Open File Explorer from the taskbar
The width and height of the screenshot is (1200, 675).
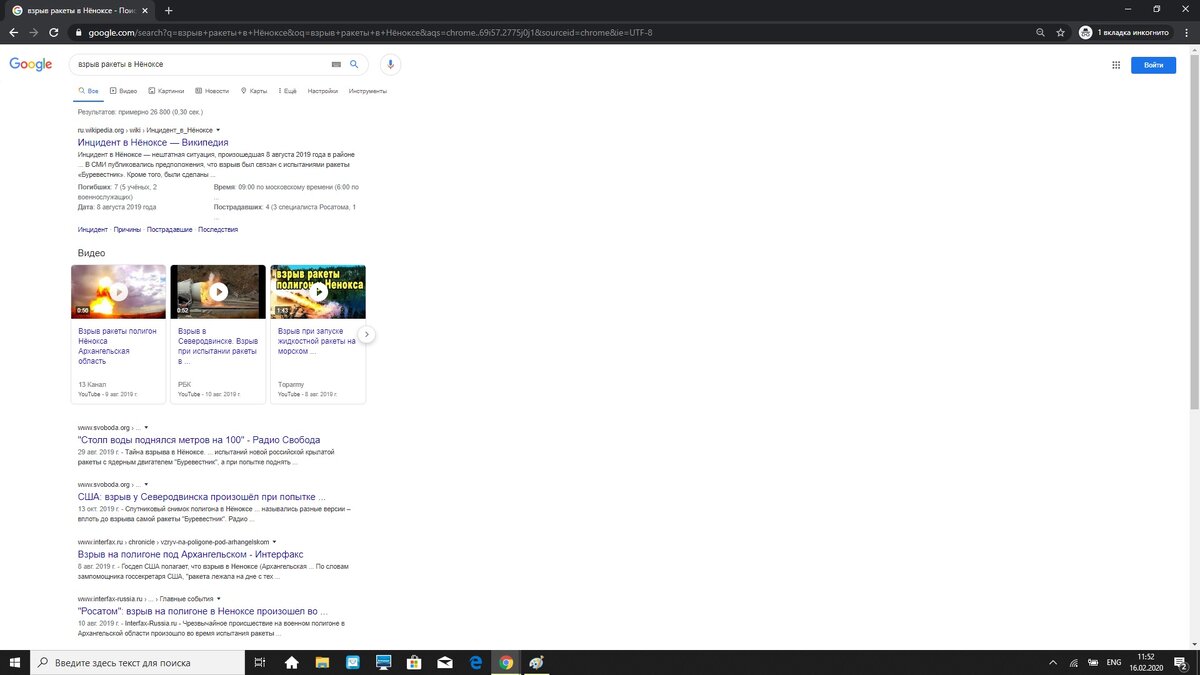[x=322, y=662]
